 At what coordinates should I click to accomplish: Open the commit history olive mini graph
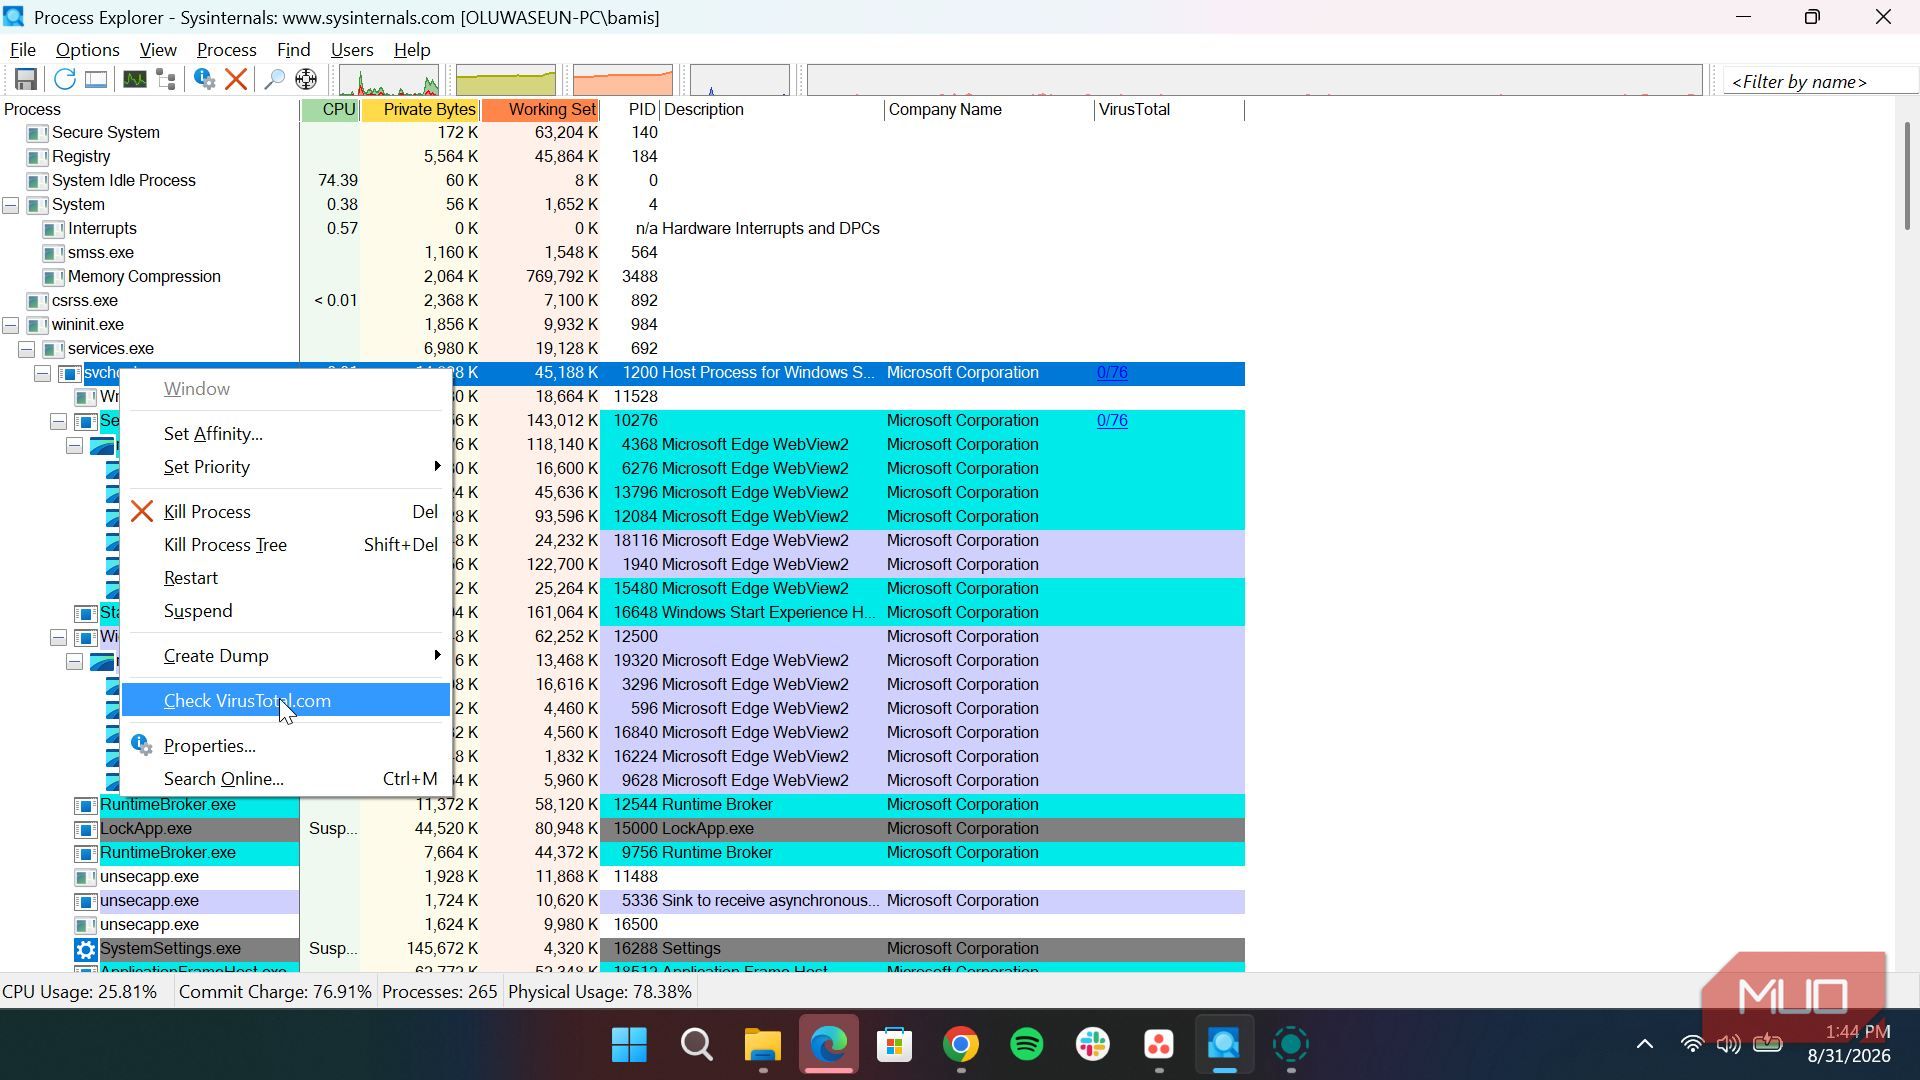pos(506,80)
